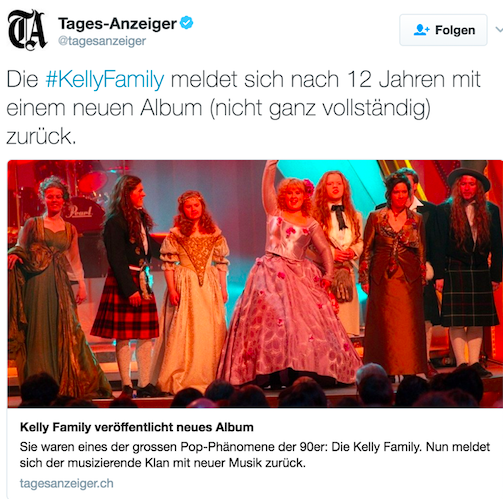Image resolution: width=503 pixels, height=499 pixels.
Task: Click the add-person icon on the Folgen button
Action: tap(421, 30)
